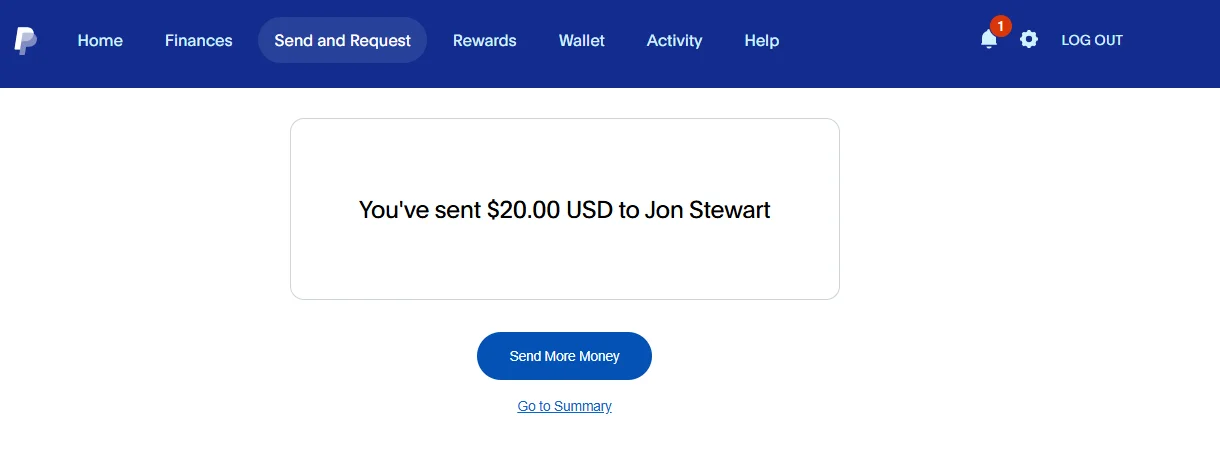The width and height of the screenshot is (1220, 463).
Task: Click the PayPal logo in the header
Action: 26,41
